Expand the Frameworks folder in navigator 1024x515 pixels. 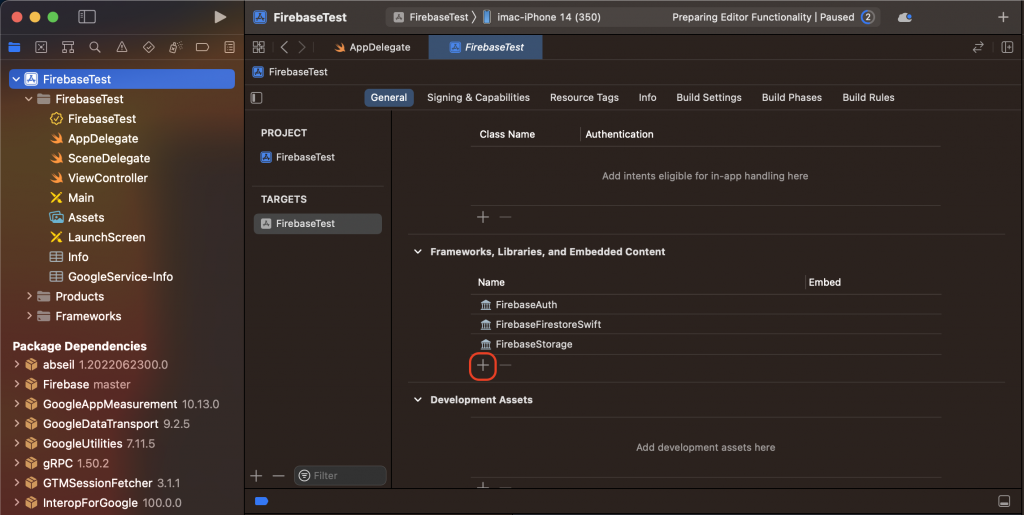pyautogui.click(x=29, y=316)
